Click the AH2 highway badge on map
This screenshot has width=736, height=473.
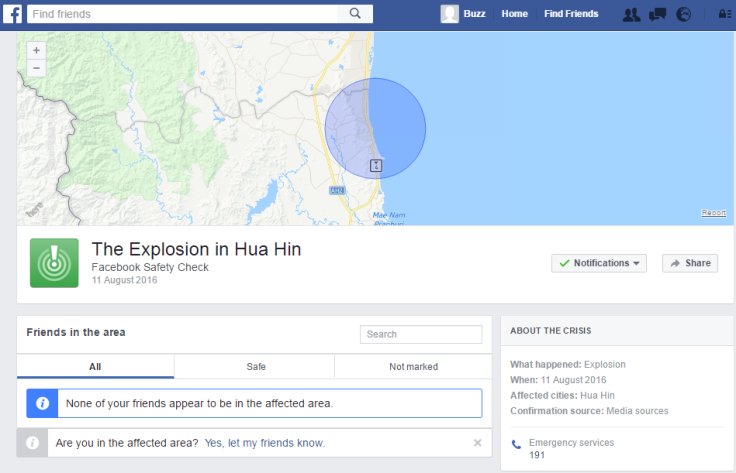[337, 190]
